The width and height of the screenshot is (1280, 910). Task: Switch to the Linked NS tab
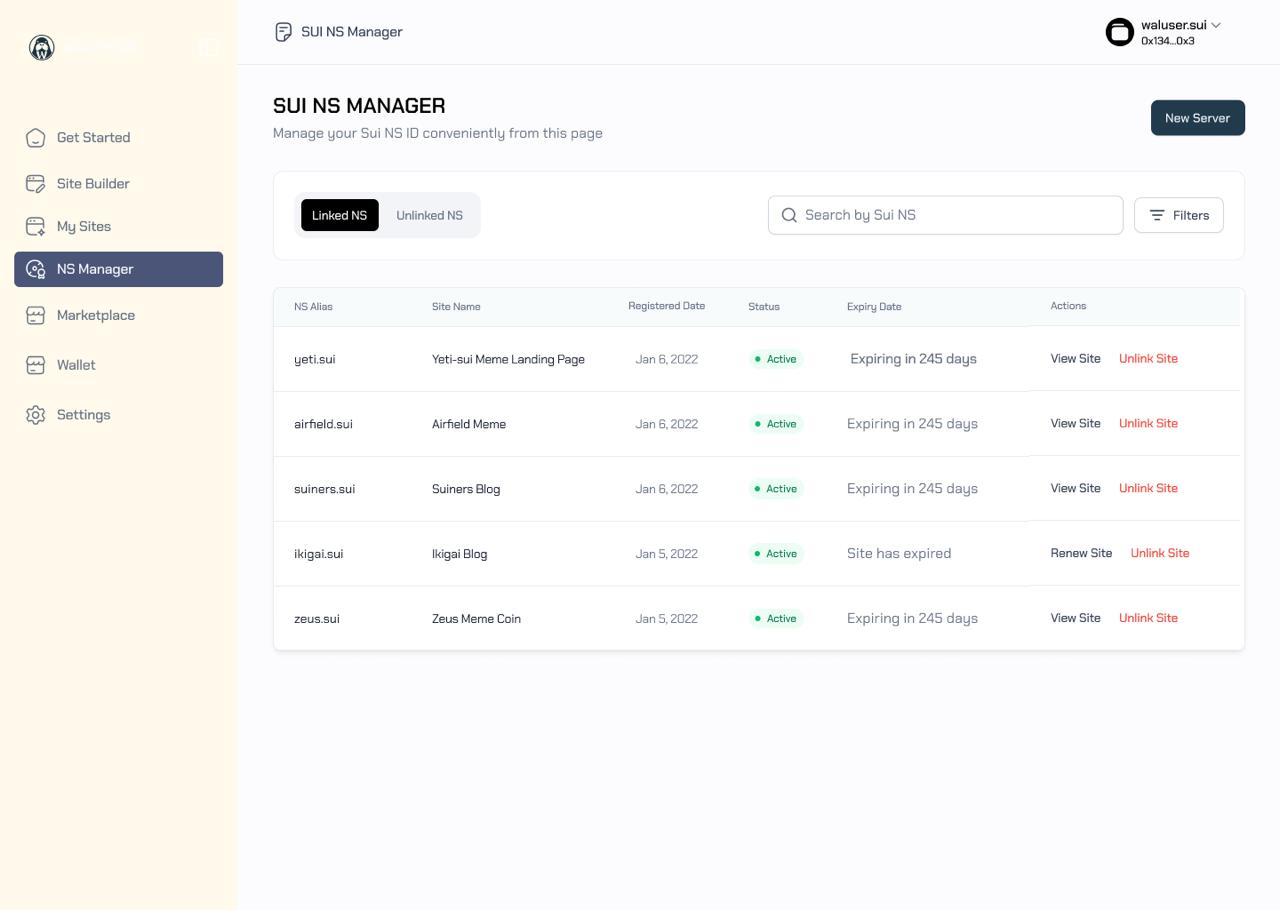point(339,215)
